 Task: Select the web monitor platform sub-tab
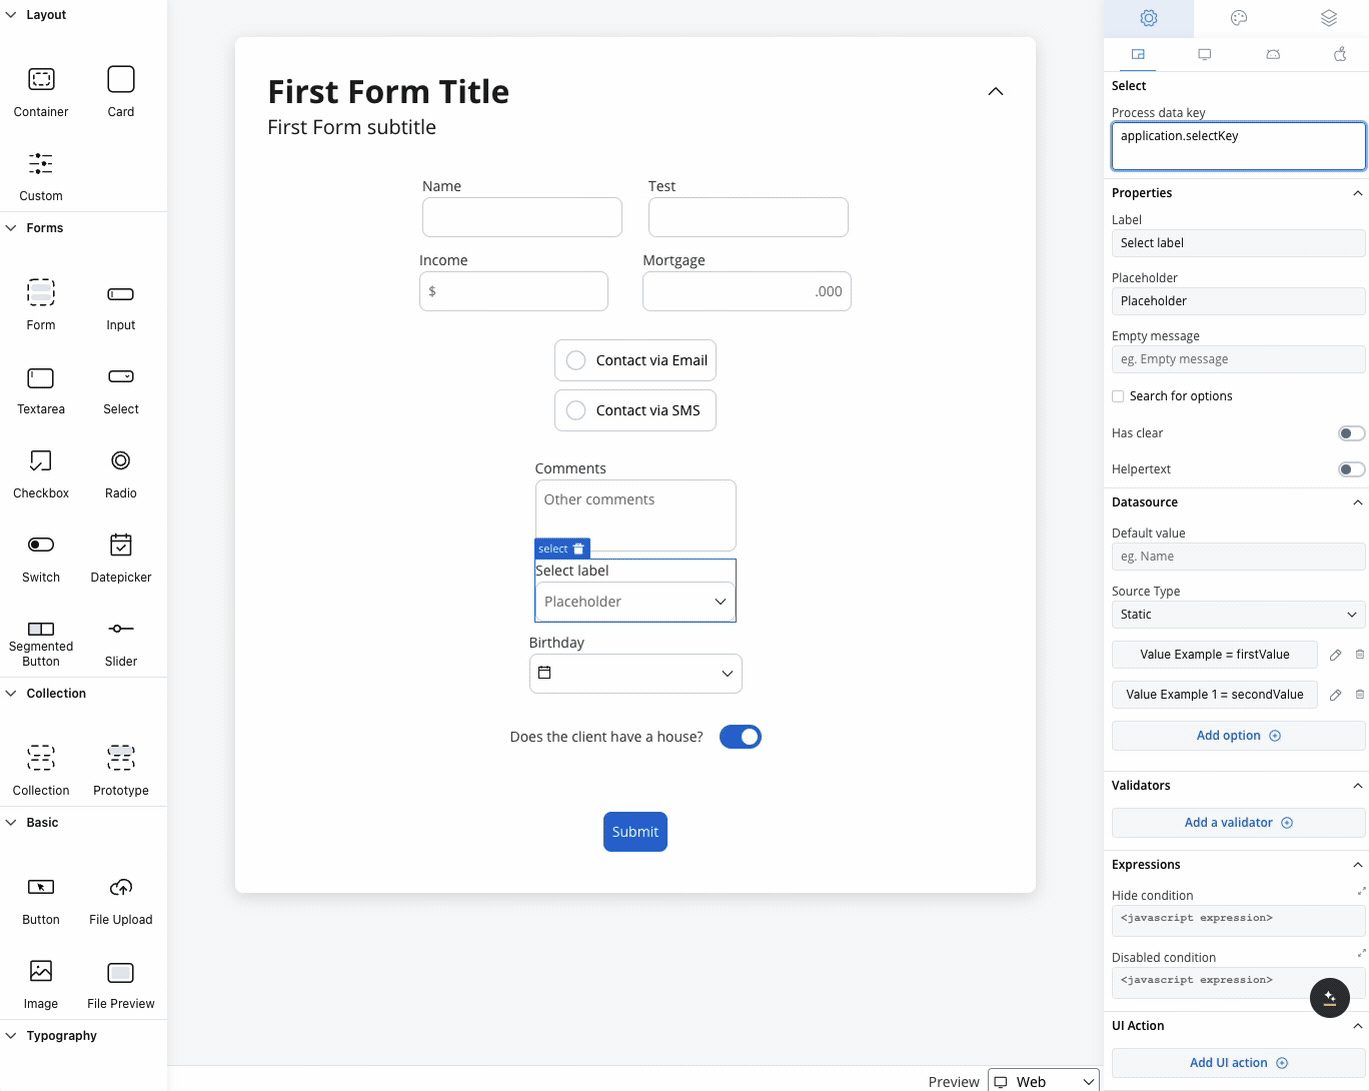1204,55
